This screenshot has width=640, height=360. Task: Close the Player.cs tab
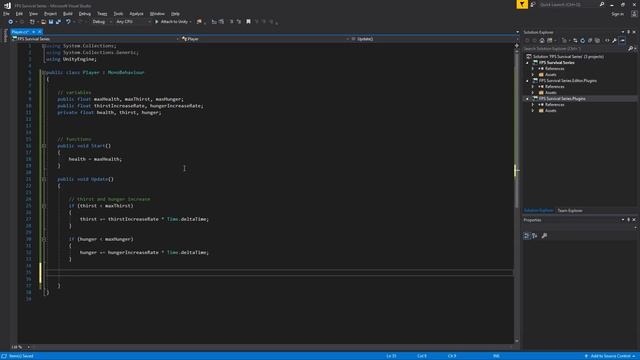(x=40, y=32)
